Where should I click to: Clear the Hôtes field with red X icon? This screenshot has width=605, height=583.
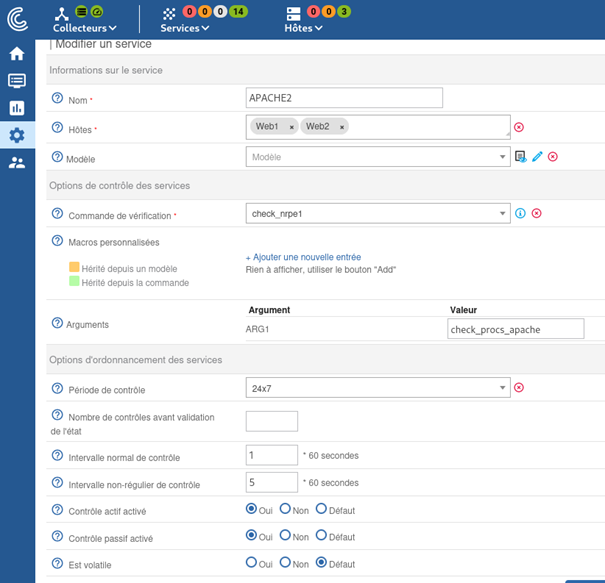tap(519, 127)
